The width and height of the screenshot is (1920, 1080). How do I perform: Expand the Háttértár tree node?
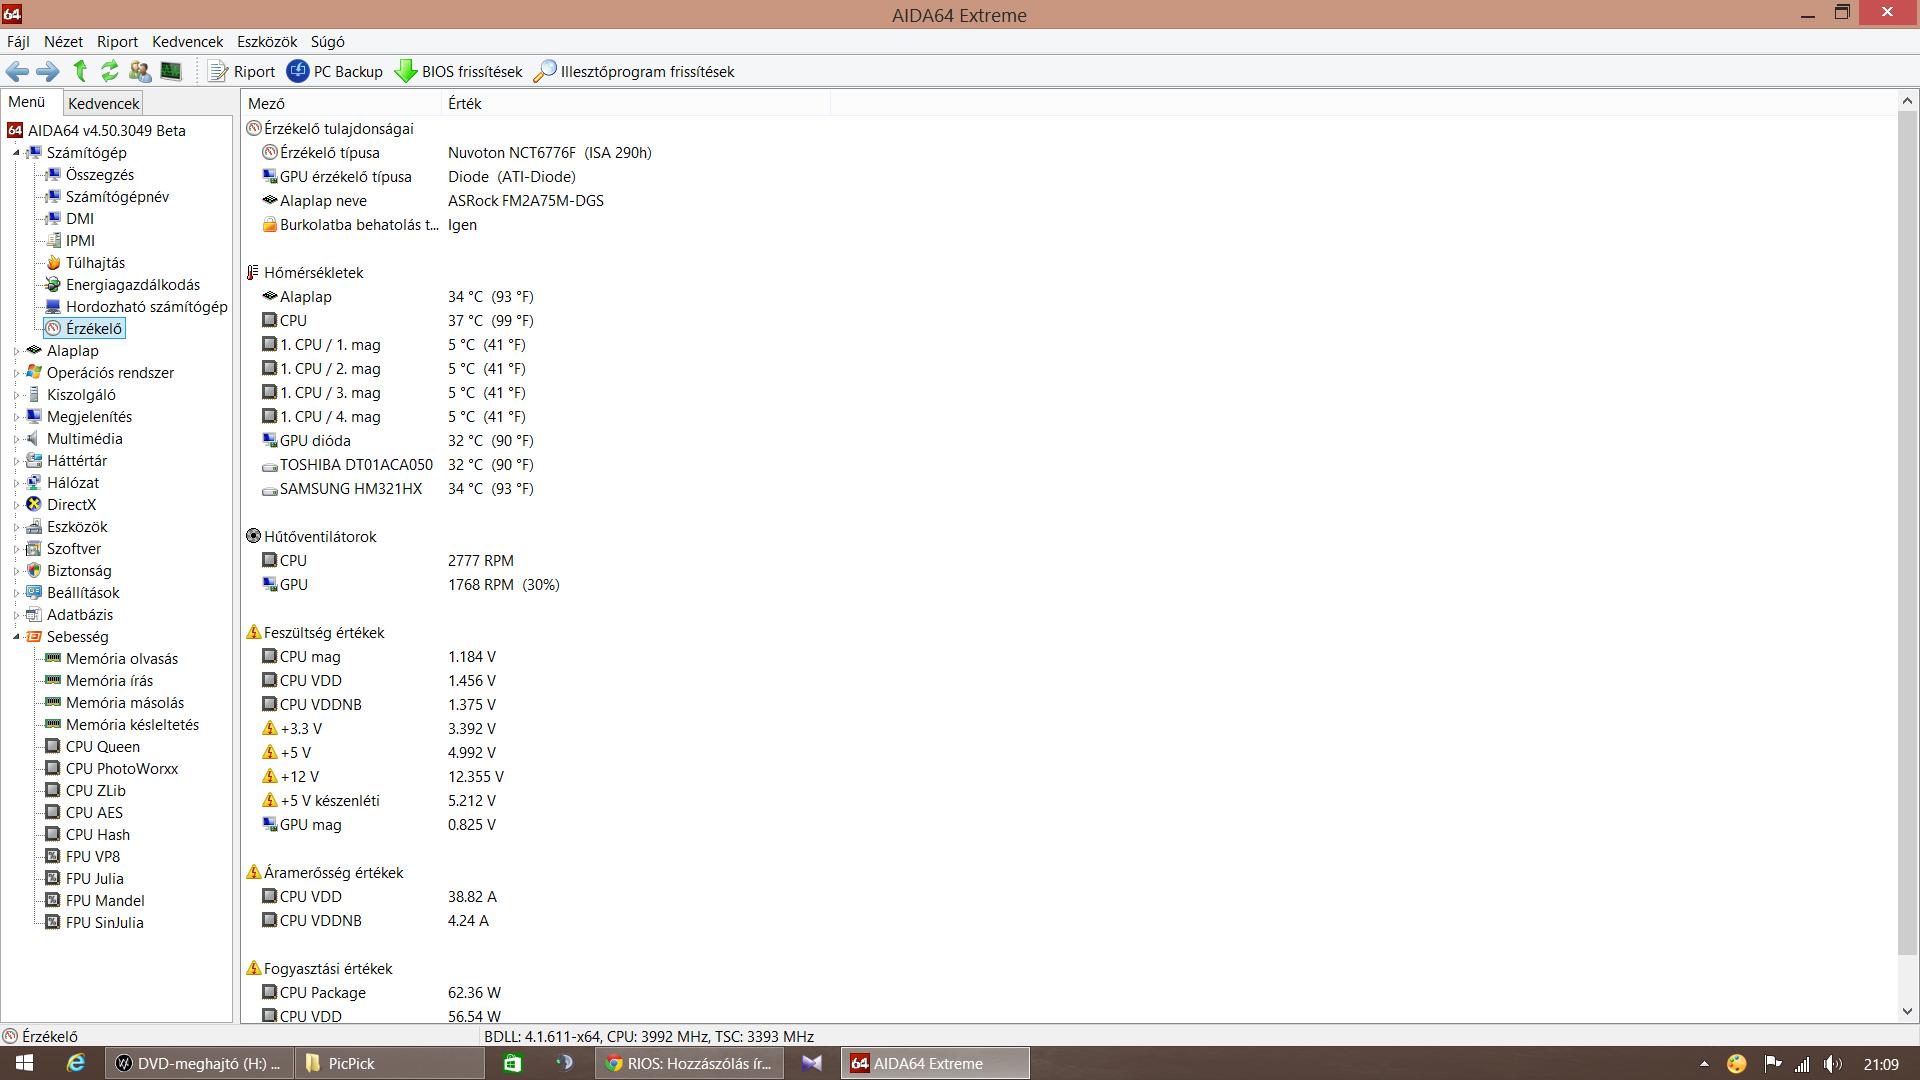click(16, 461)
